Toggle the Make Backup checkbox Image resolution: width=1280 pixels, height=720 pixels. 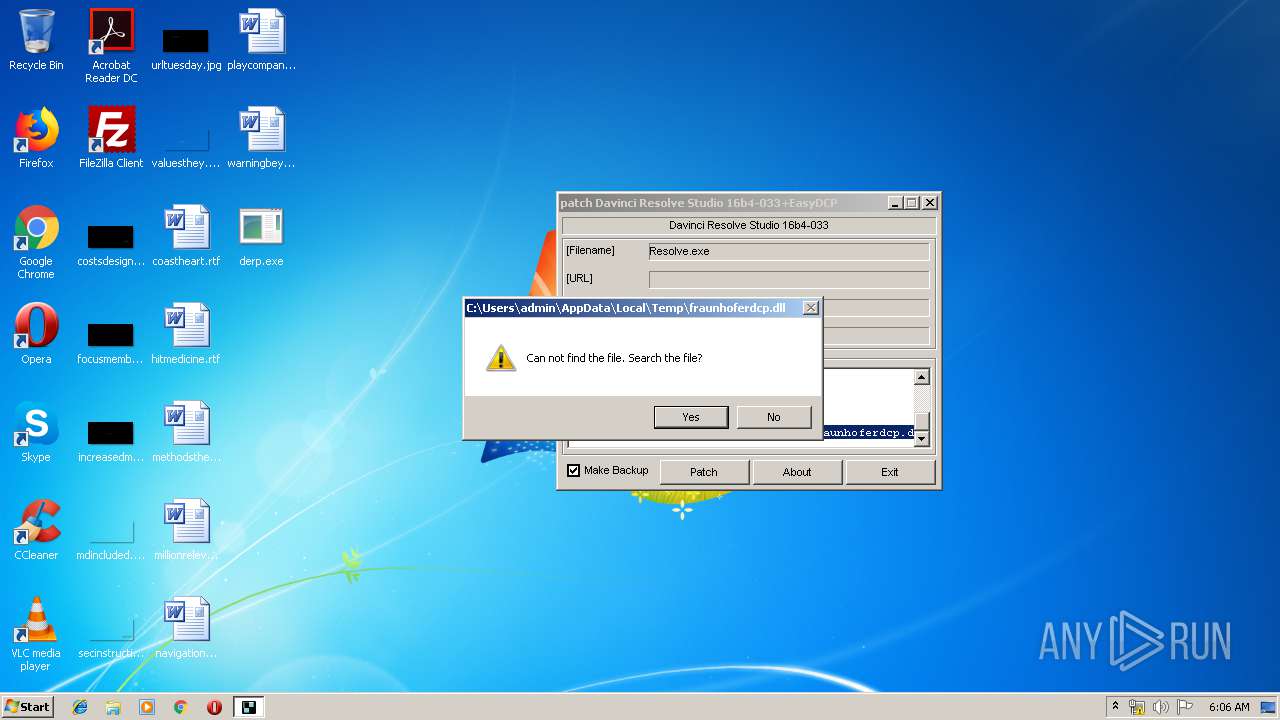coord(574,470)
